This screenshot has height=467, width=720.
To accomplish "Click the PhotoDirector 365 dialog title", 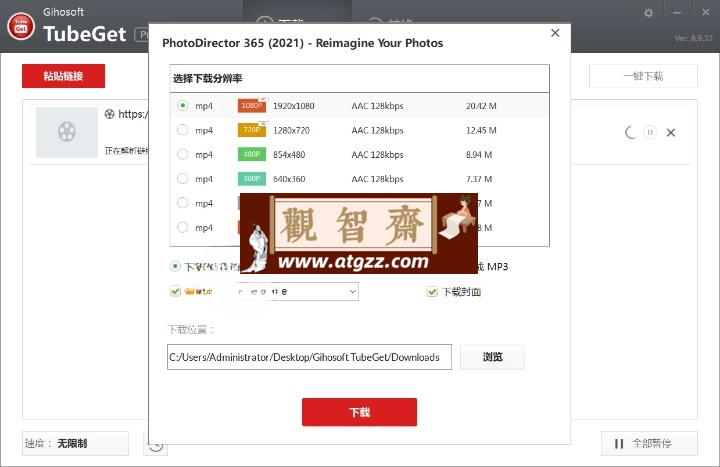I will [303, 43].
